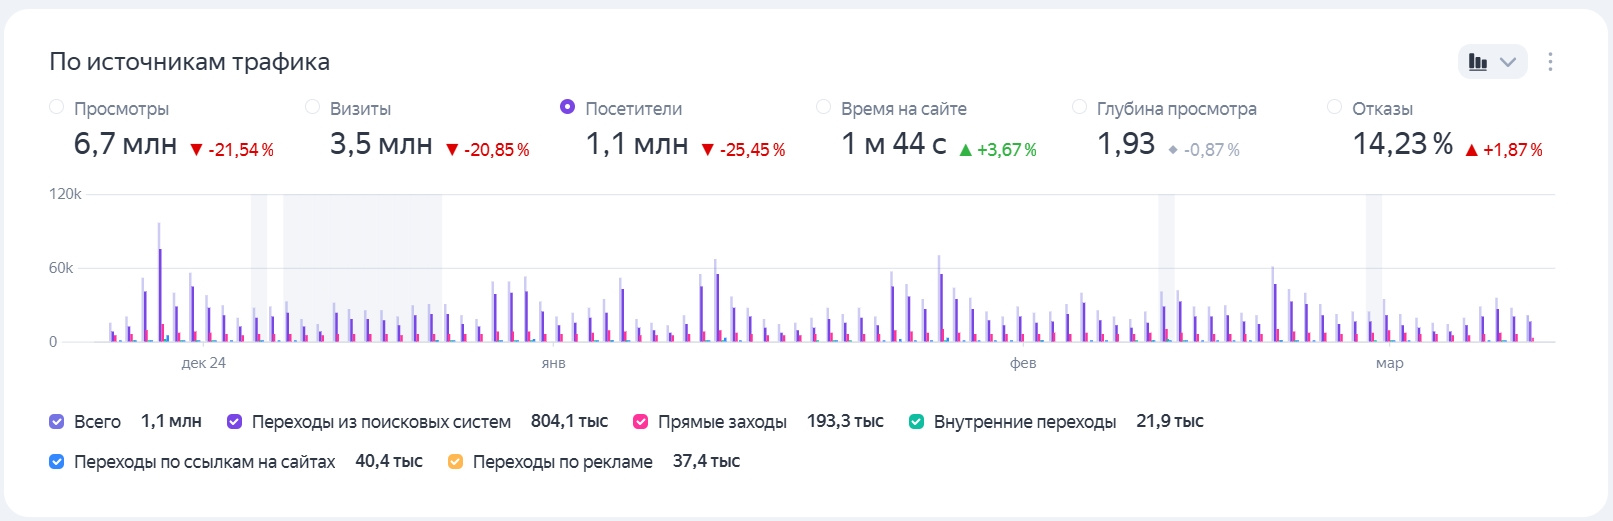Click the янв axis label

pyautogui.click(x=553, y=363)
